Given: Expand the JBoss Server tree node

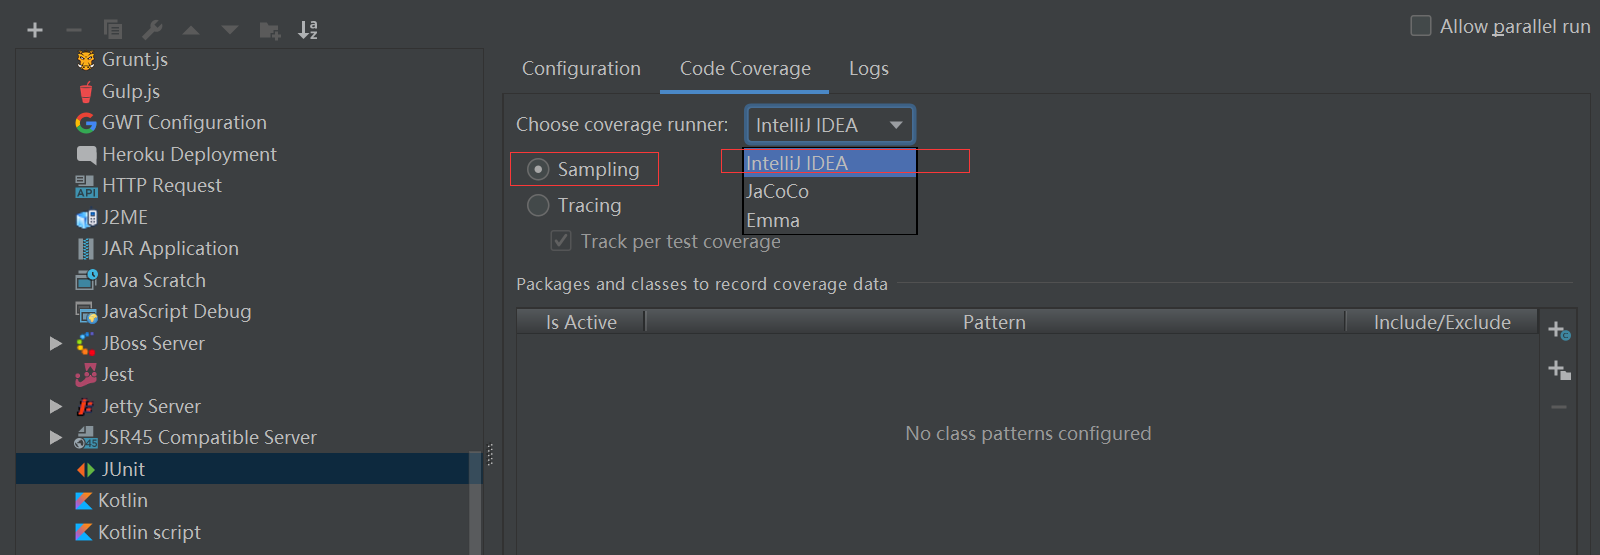Looking at the screenshot, I should pyautogui.click(x=56, y=343).
